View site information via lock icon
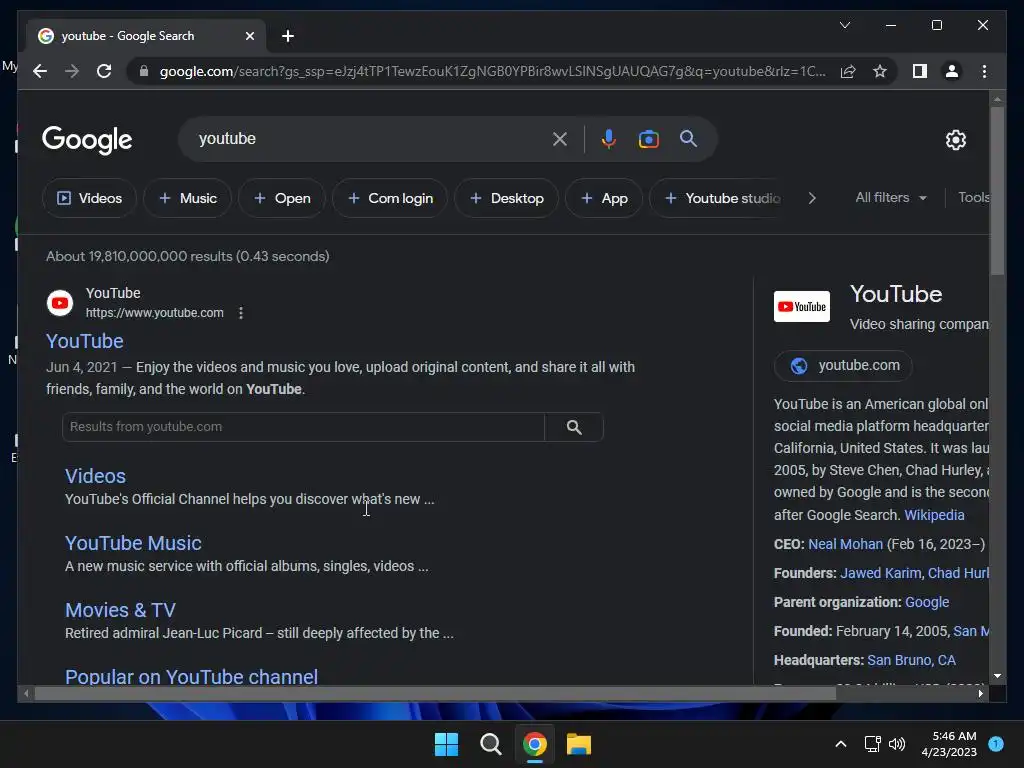The width and height of the screenshot is (1024, 768). [x=144, y=71]
